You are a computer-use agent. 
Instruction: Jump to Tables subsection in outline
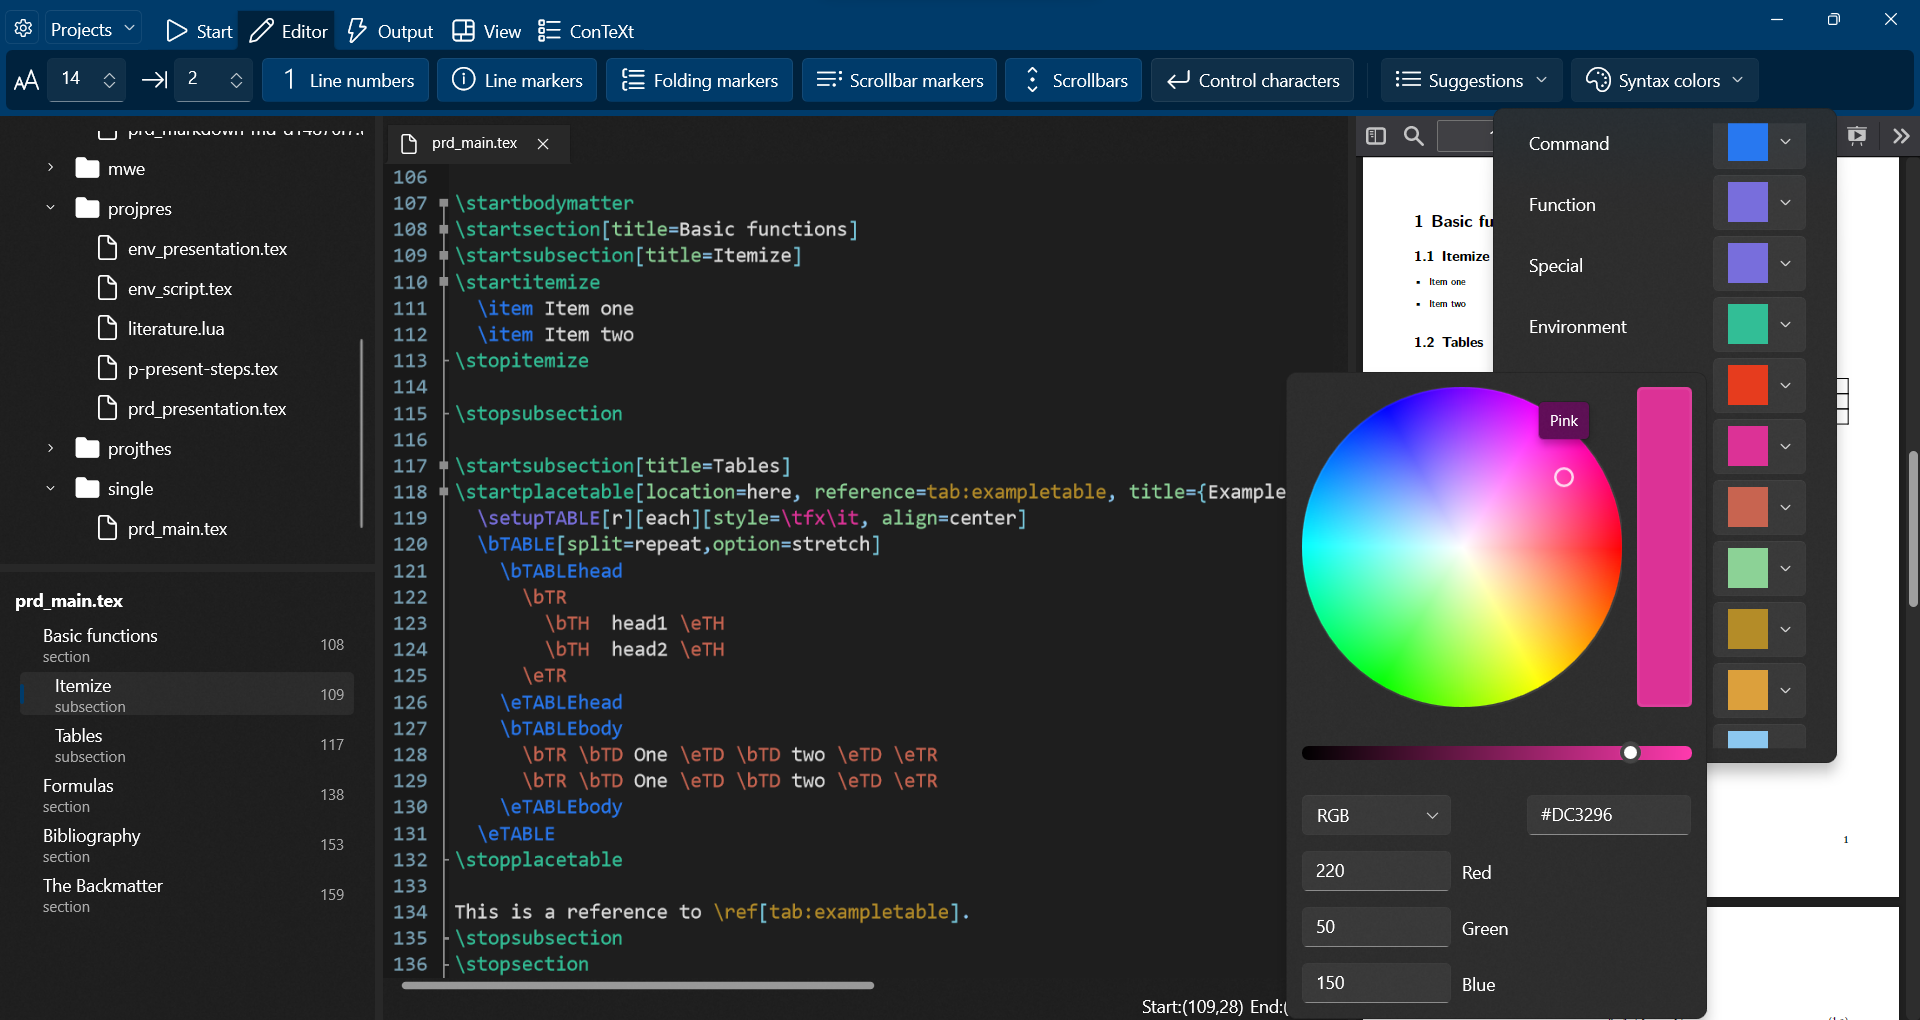coord(187,745)
